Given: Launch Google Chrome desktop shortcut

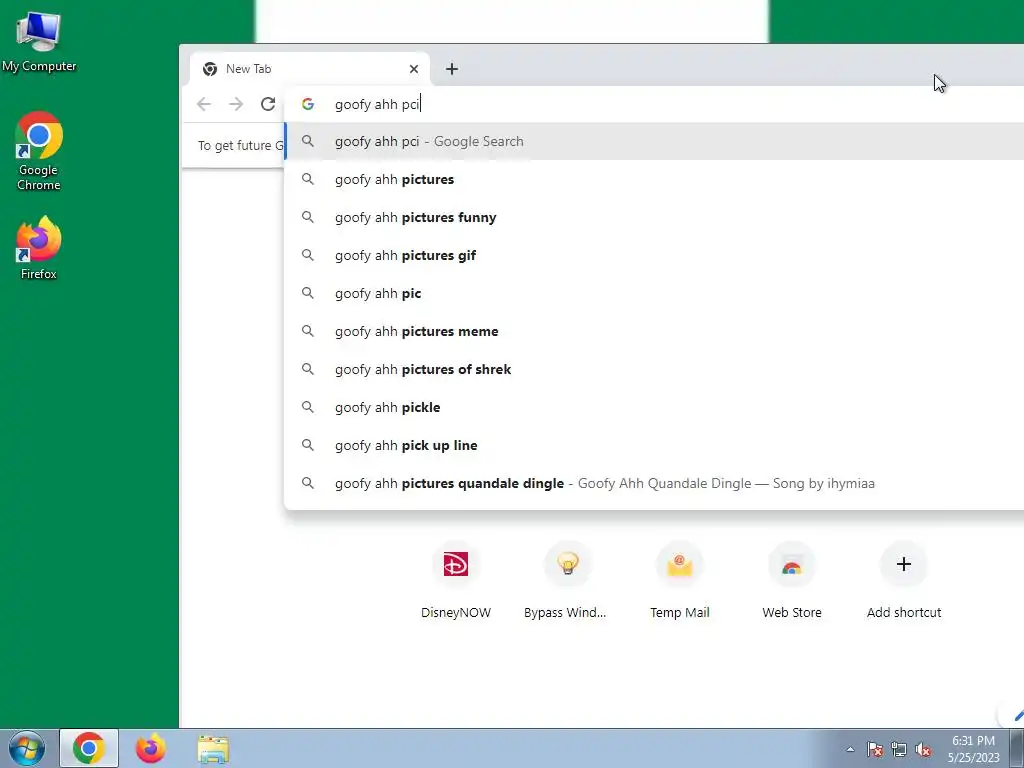Looking at the screenshot, I should tap(39, 151).
